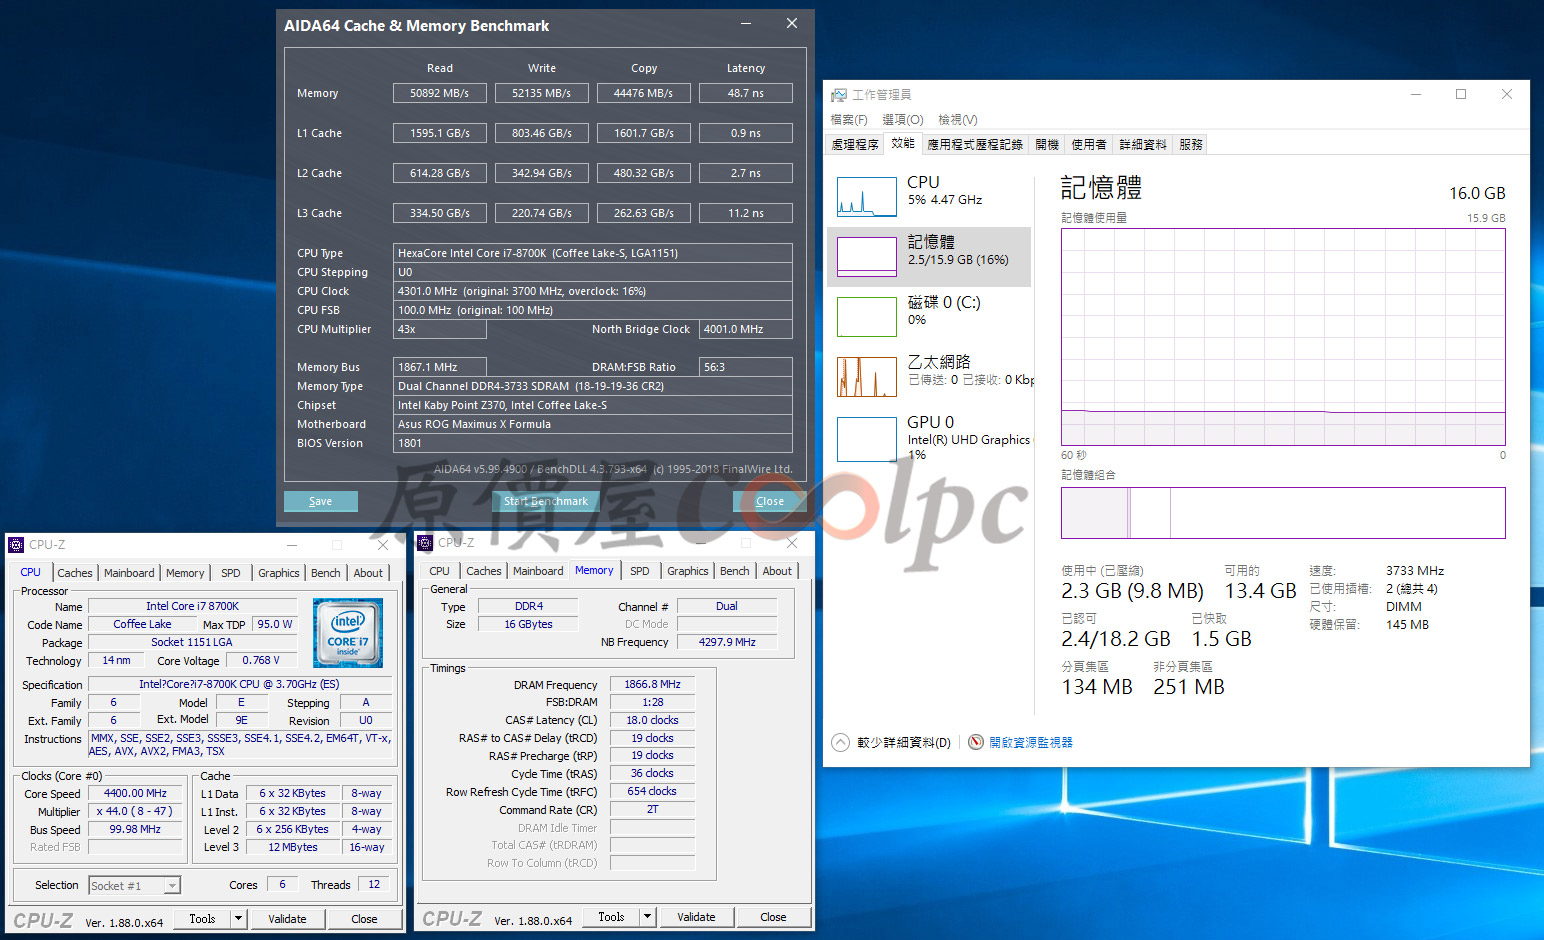Click the fewer details arrow icon
Image resolution: width=1544 pixels, height=940 pixels.
[841, 742]
